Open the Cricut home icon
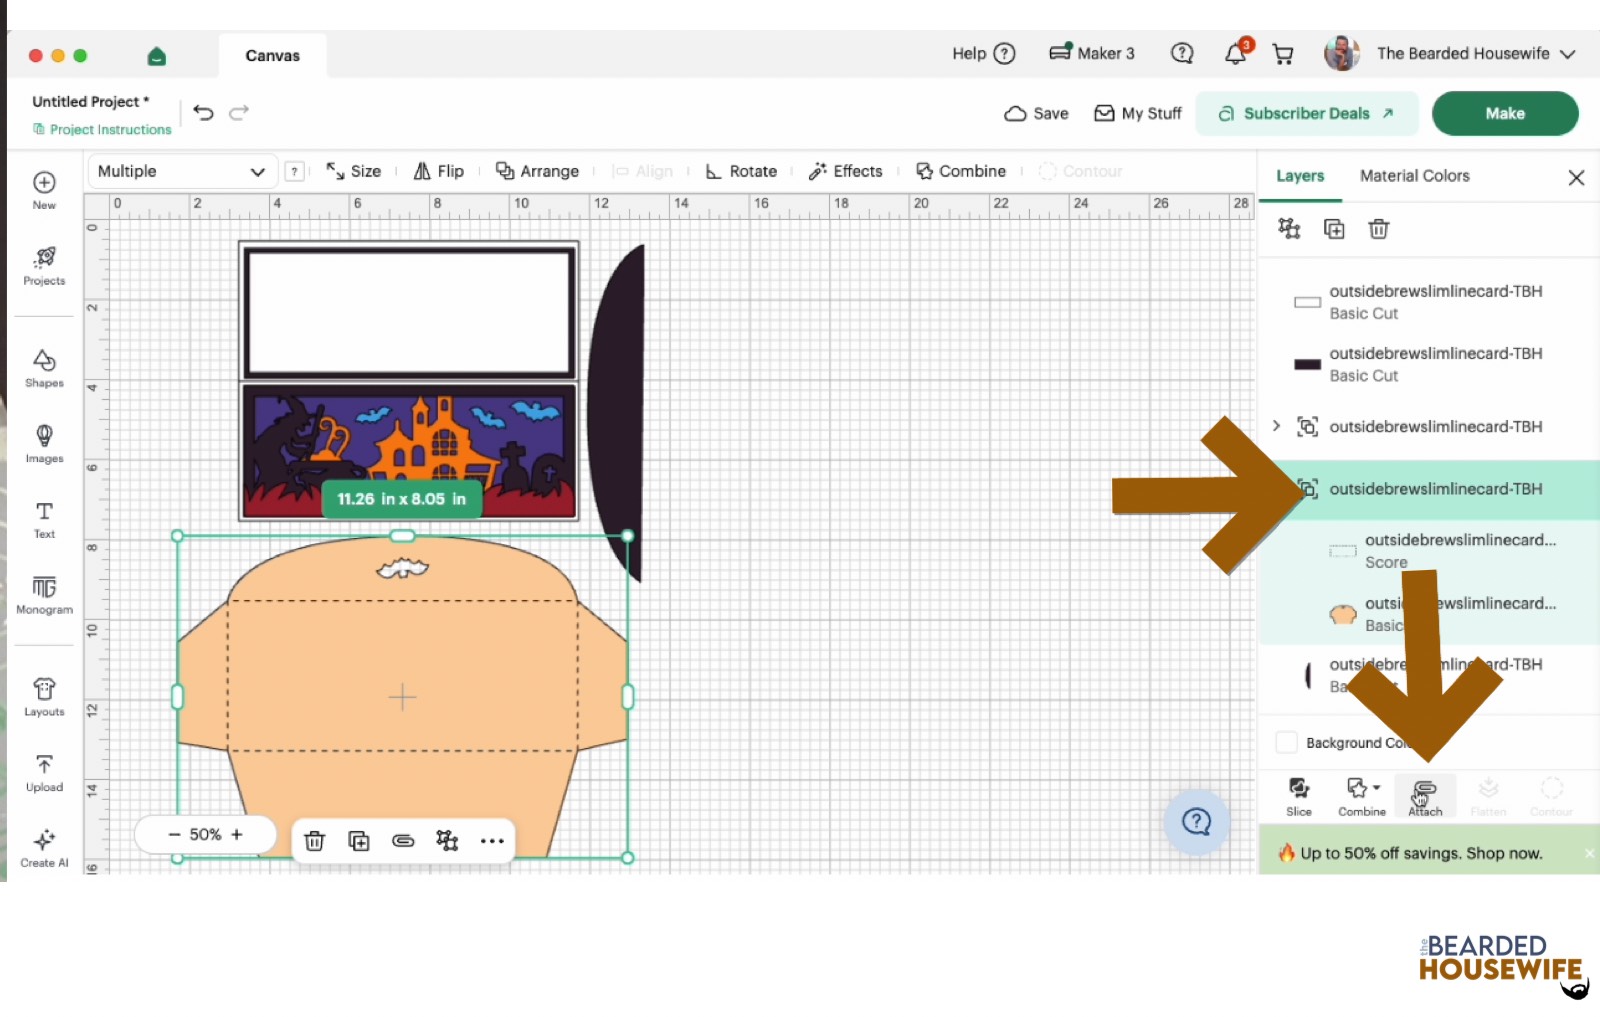This screenshot has height=1017, width=1600. [x=156, y=56]
